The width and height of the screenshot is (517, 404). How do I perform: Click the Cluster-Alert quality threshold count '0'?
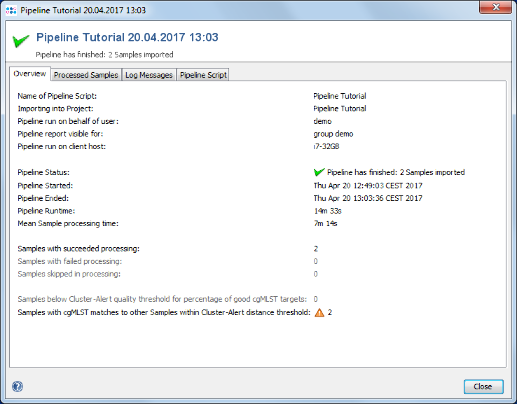point(316,299)
